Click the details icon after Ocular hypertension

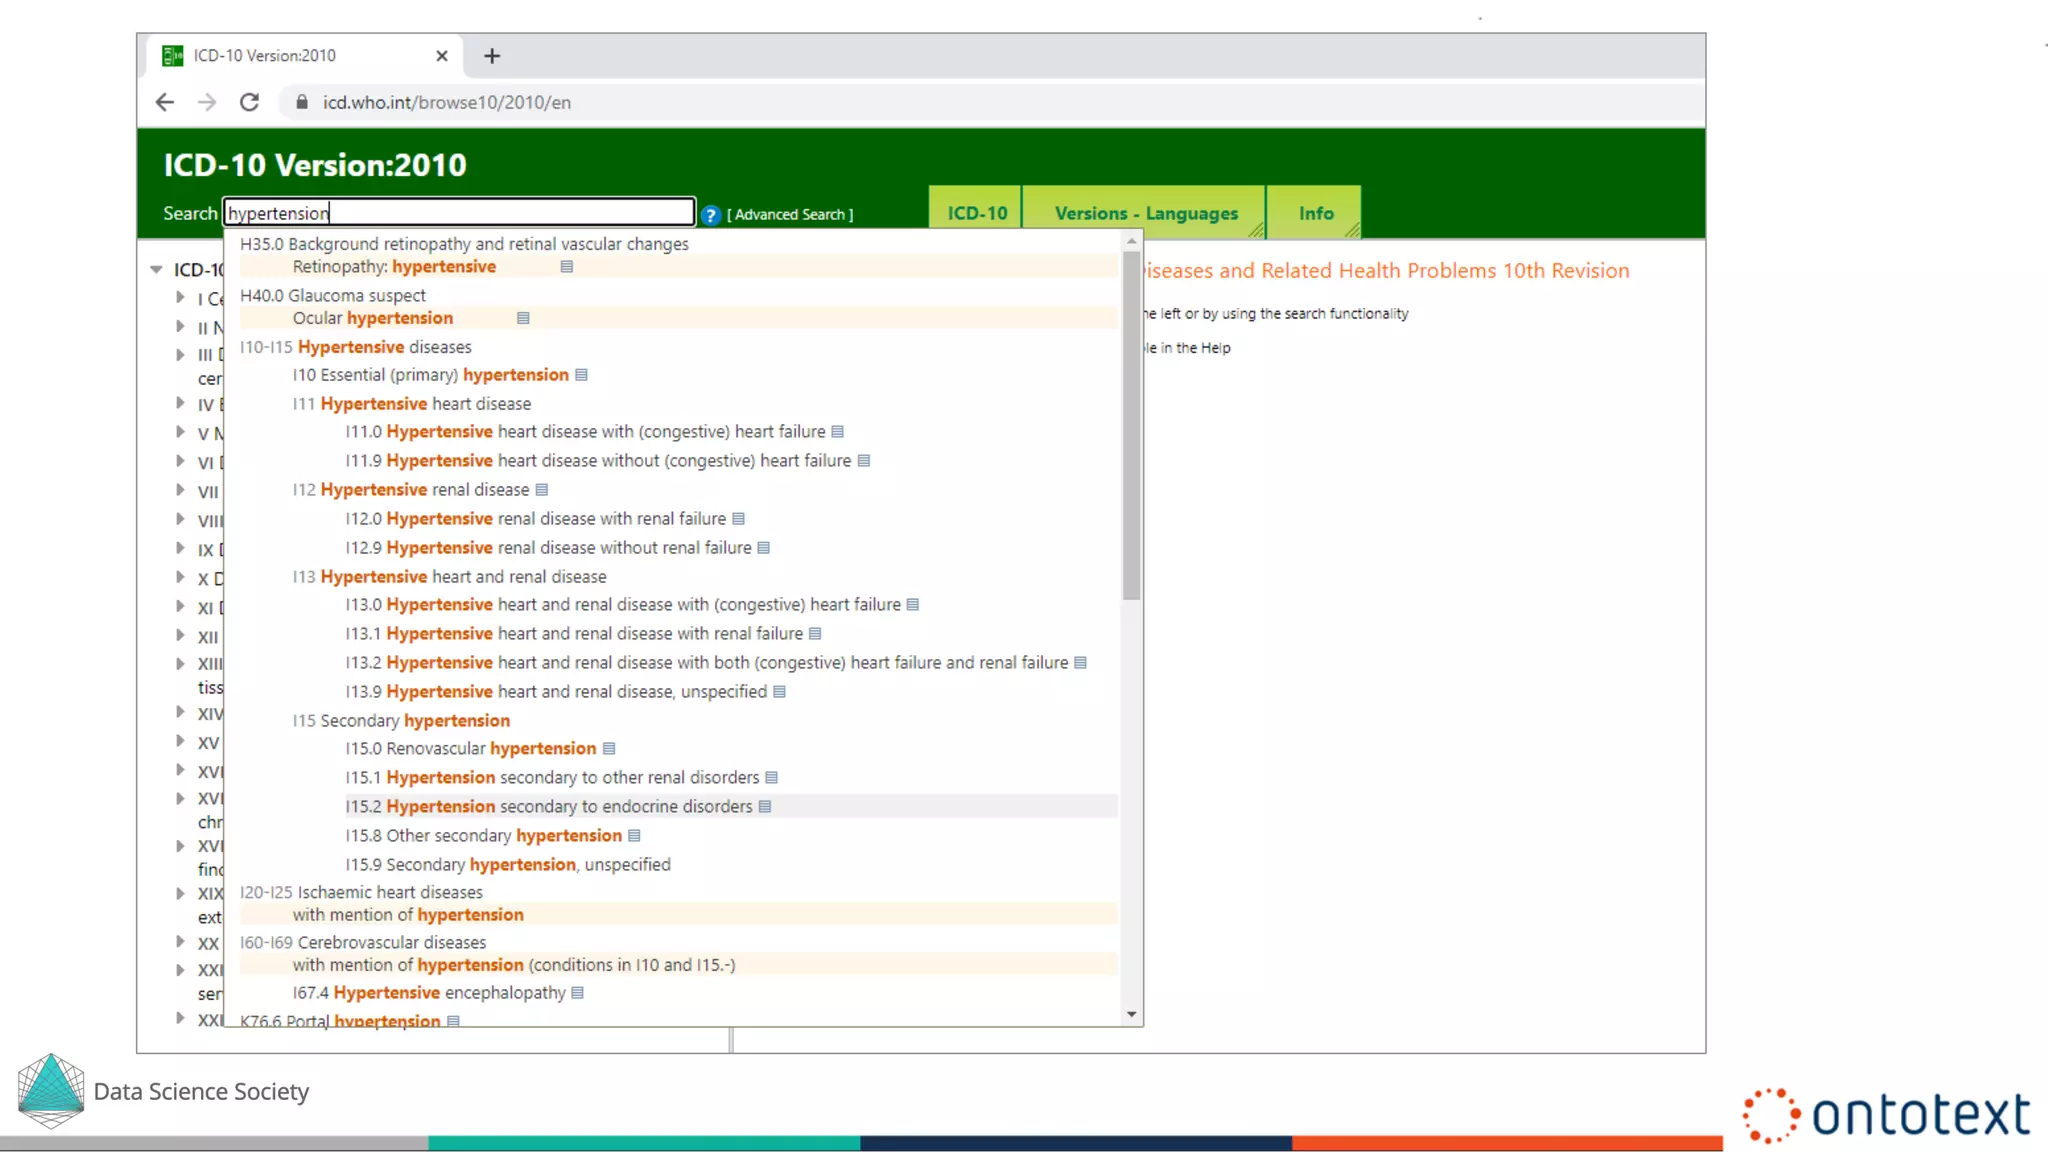click(523, 318)
